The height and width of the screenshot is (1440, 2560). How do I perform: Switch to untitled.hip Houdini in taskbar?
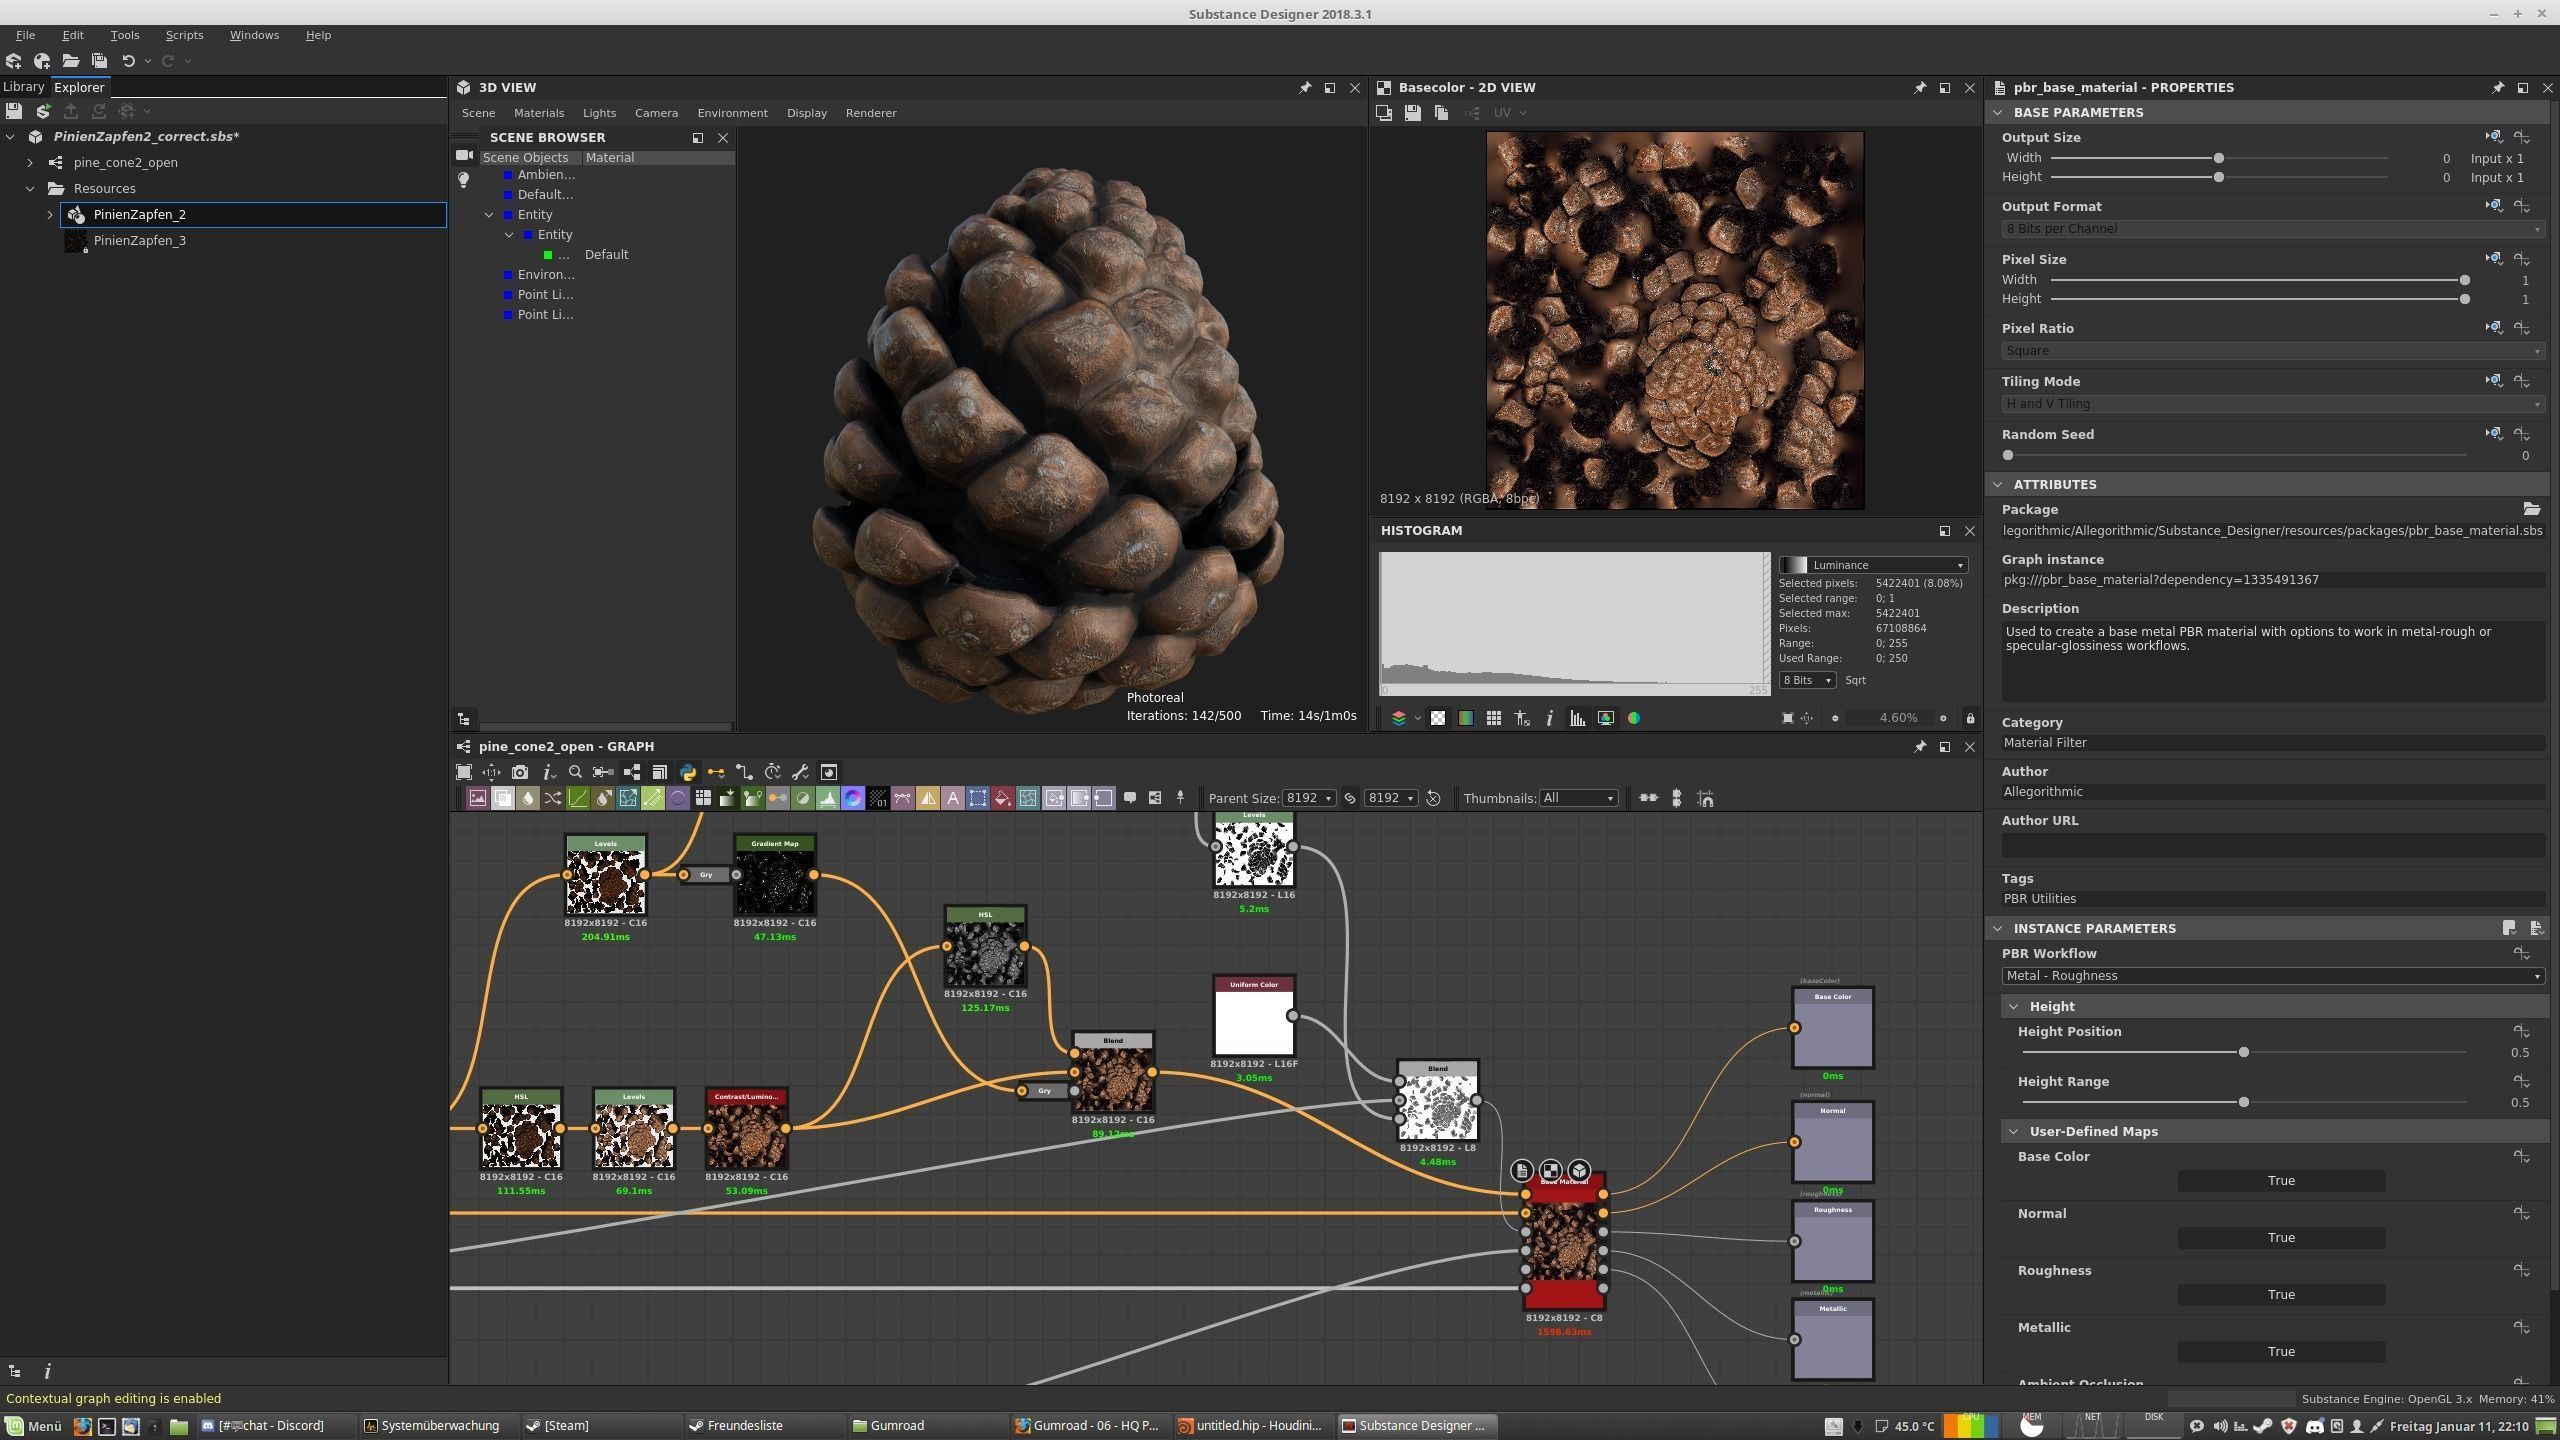1250,1426
